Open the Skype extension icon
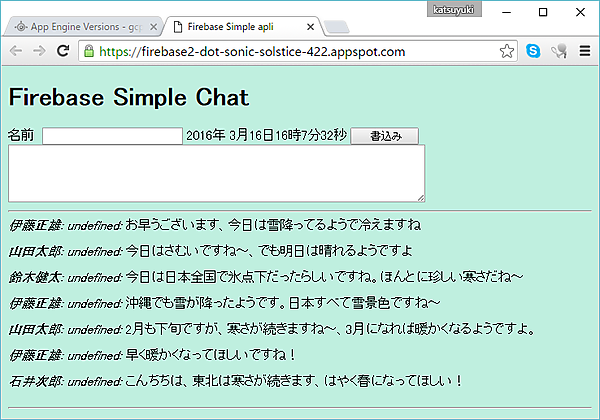The image size is (600, 420). coord(533,51)
